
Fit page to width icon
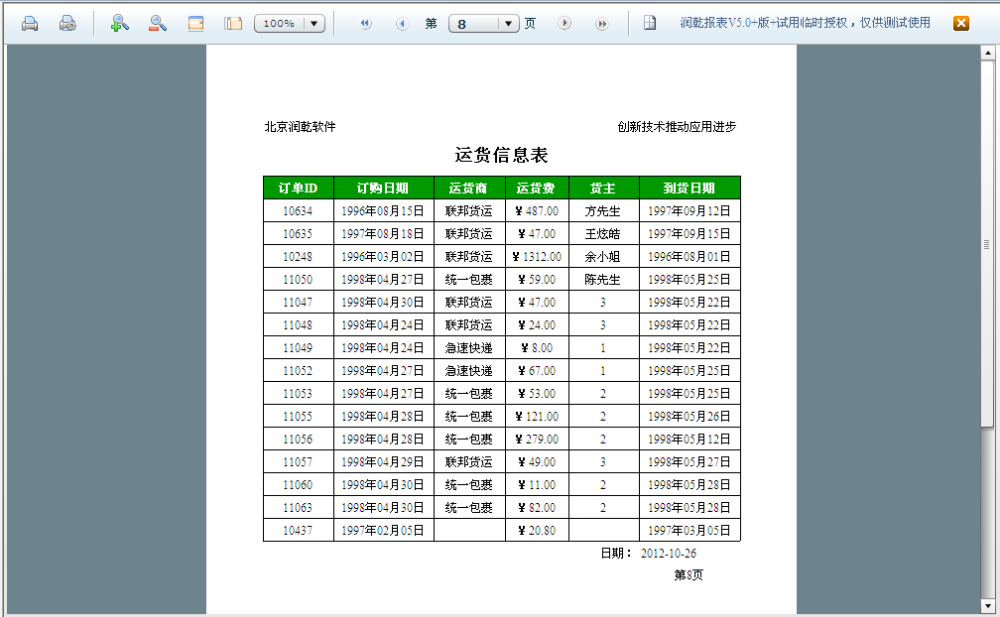coord(196,24)
